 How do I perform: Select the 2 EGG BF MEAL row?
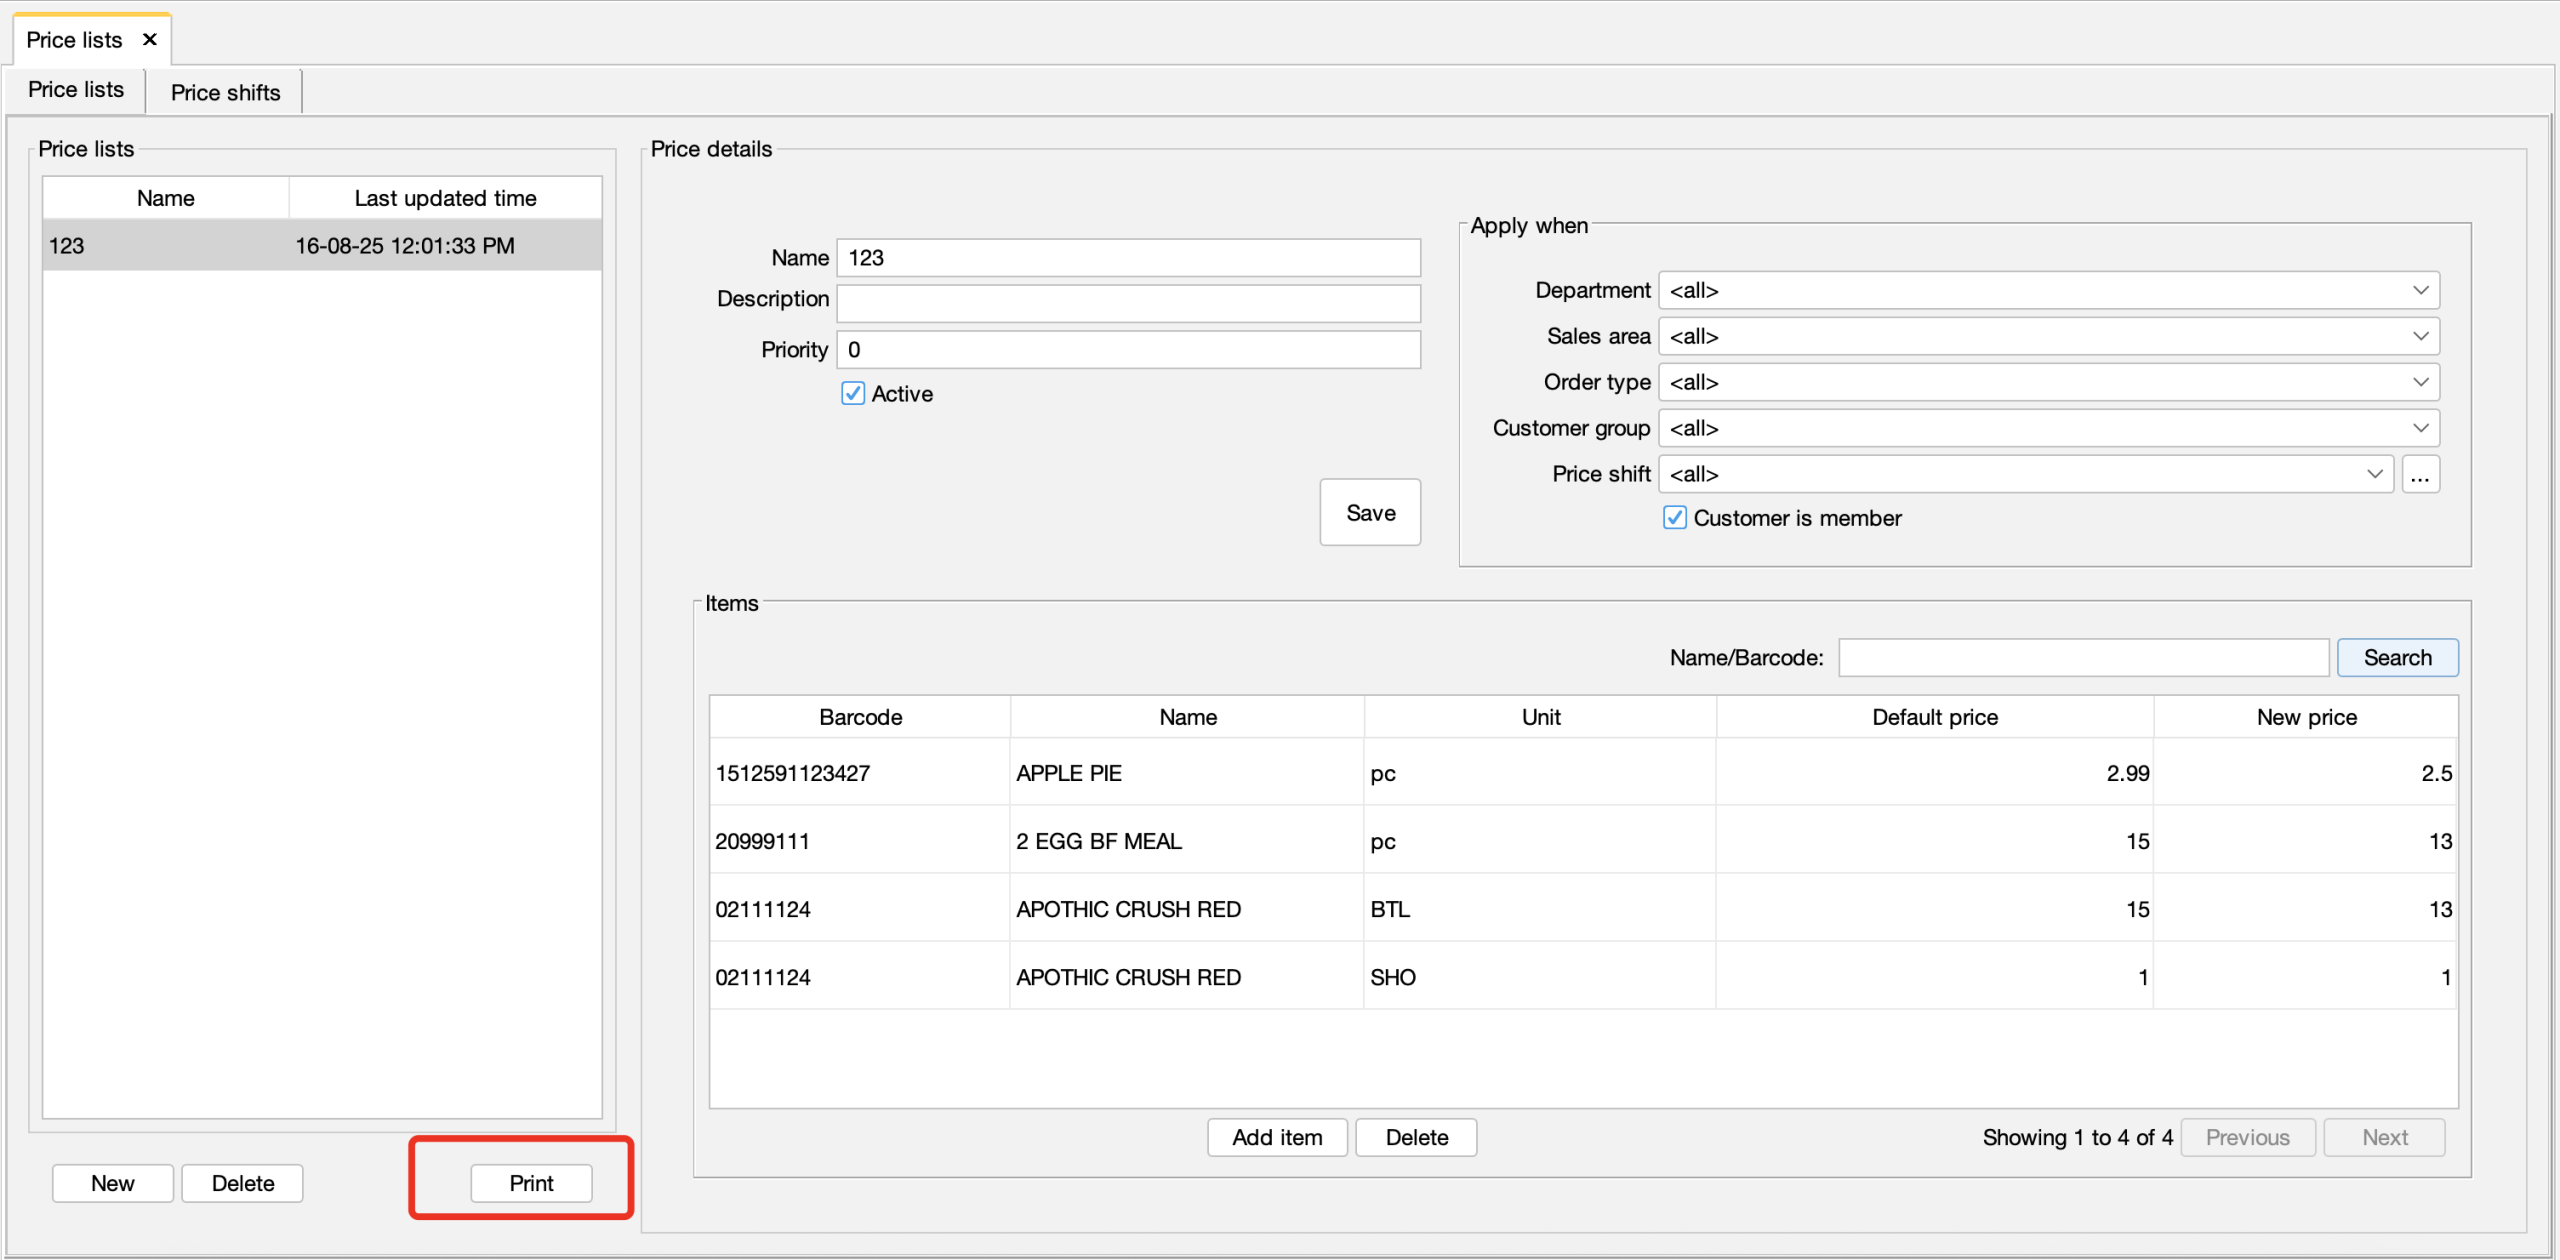(1584, 841)
